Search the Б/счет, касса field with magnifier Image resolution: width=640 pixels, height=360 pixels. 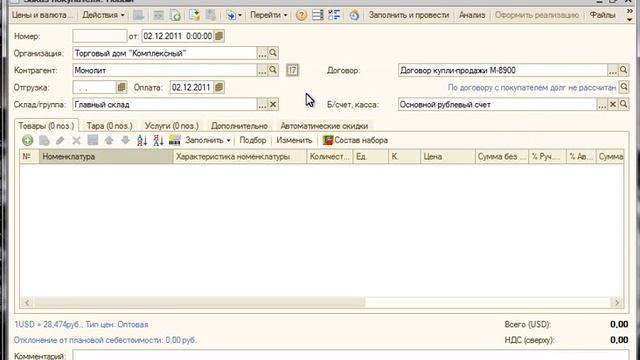point(624,104)
